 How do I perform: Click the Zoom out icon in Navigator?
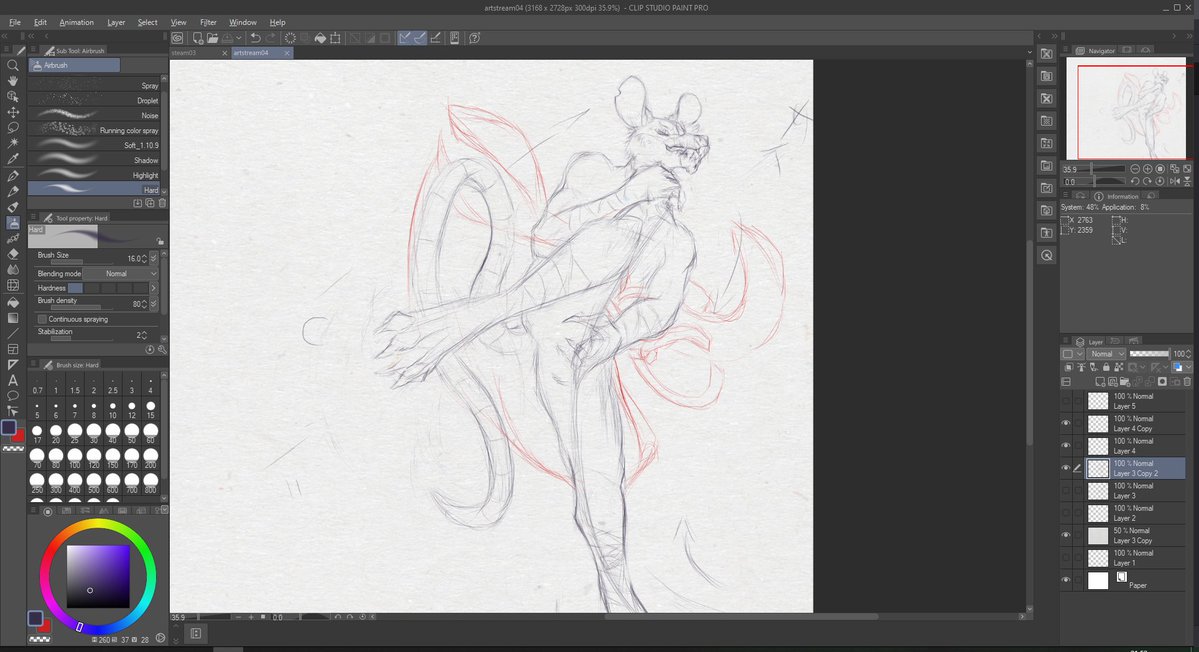pyautogui.click(x=1135, y=169)
